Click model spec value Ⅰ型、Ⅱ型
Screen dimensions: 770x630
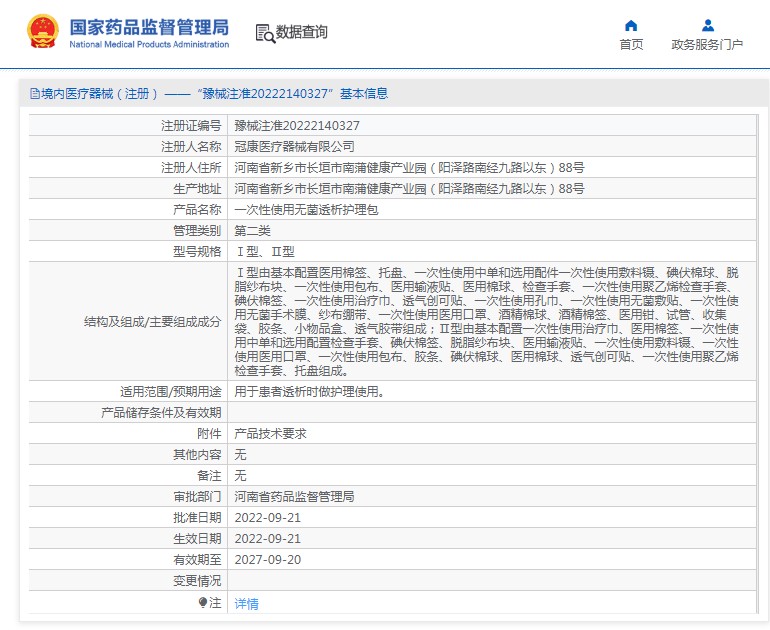(265, 252)
